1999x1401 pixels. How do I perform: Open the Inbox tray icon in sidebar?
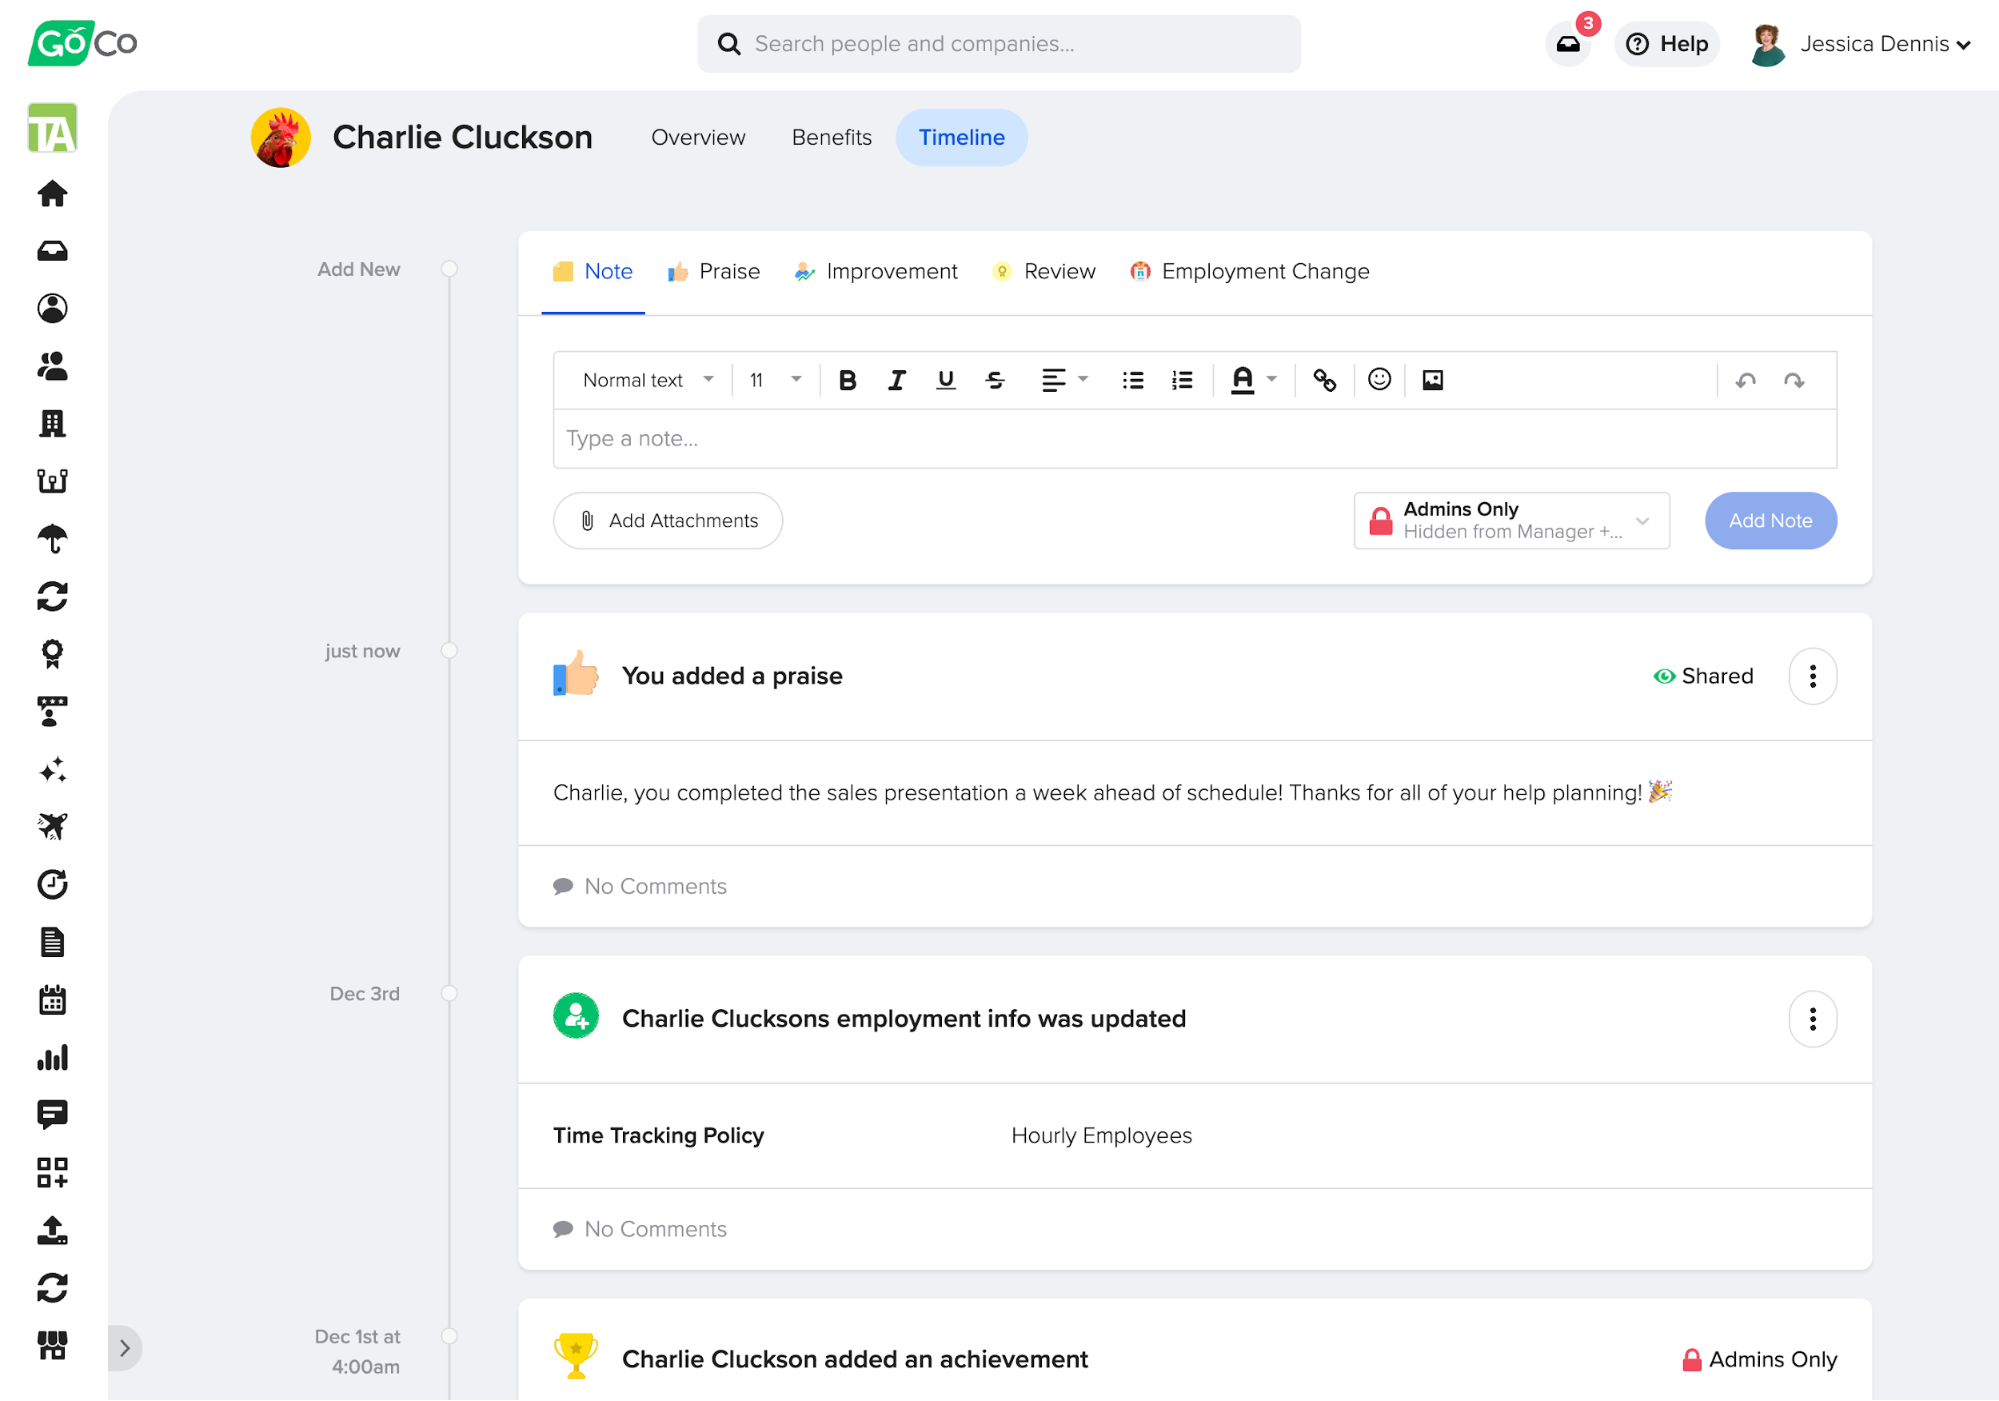pyautogui.click(x=52, y=251)
